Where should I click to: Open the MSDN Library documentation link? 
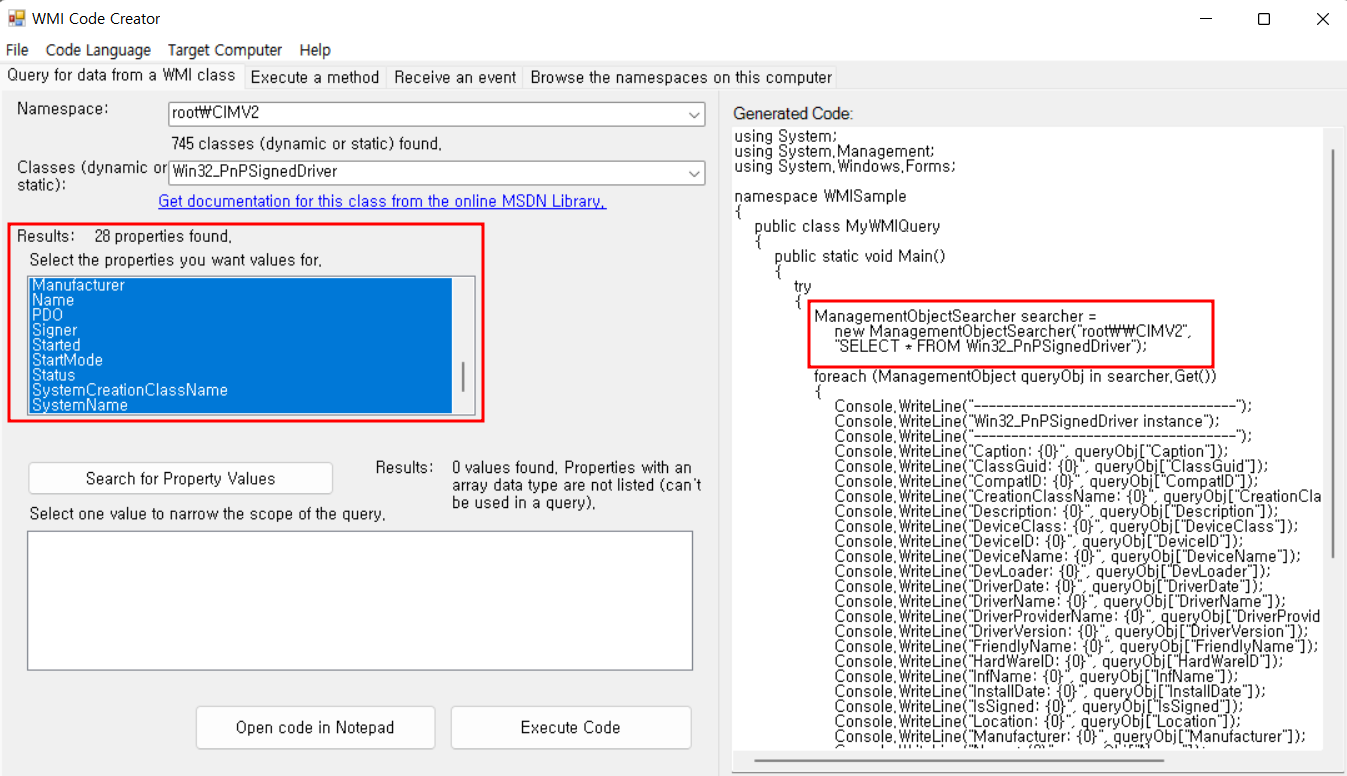point(382,201)
